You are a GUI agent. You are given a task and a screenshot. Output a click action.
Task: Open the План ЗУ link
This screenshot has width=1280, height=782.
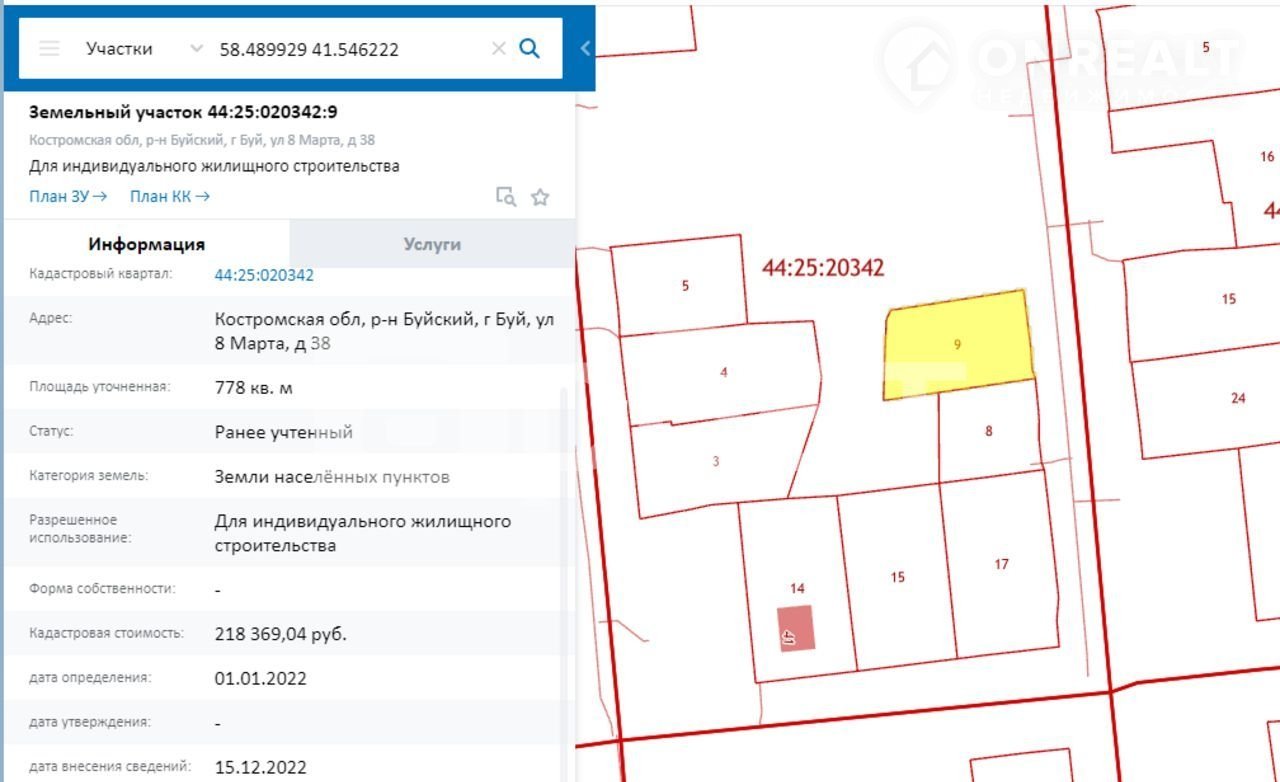[x=67, y=197]
